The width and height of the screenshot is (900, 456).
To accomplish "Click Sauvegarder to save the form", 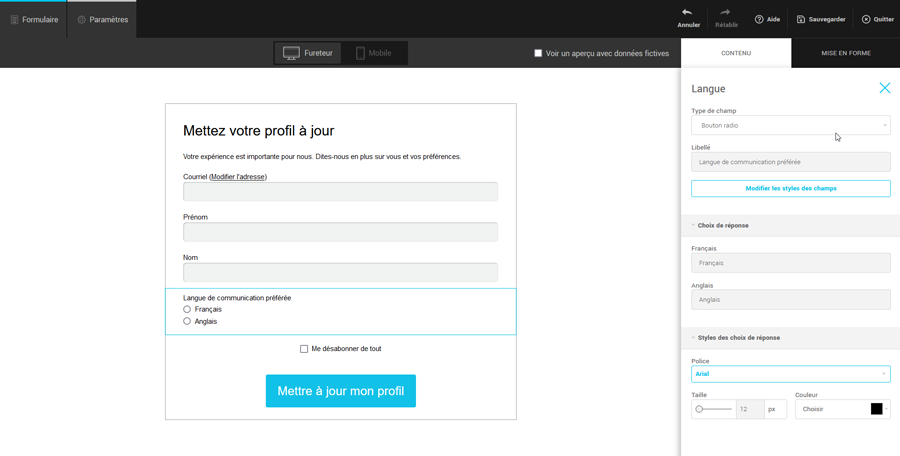I will coord(821,20).
